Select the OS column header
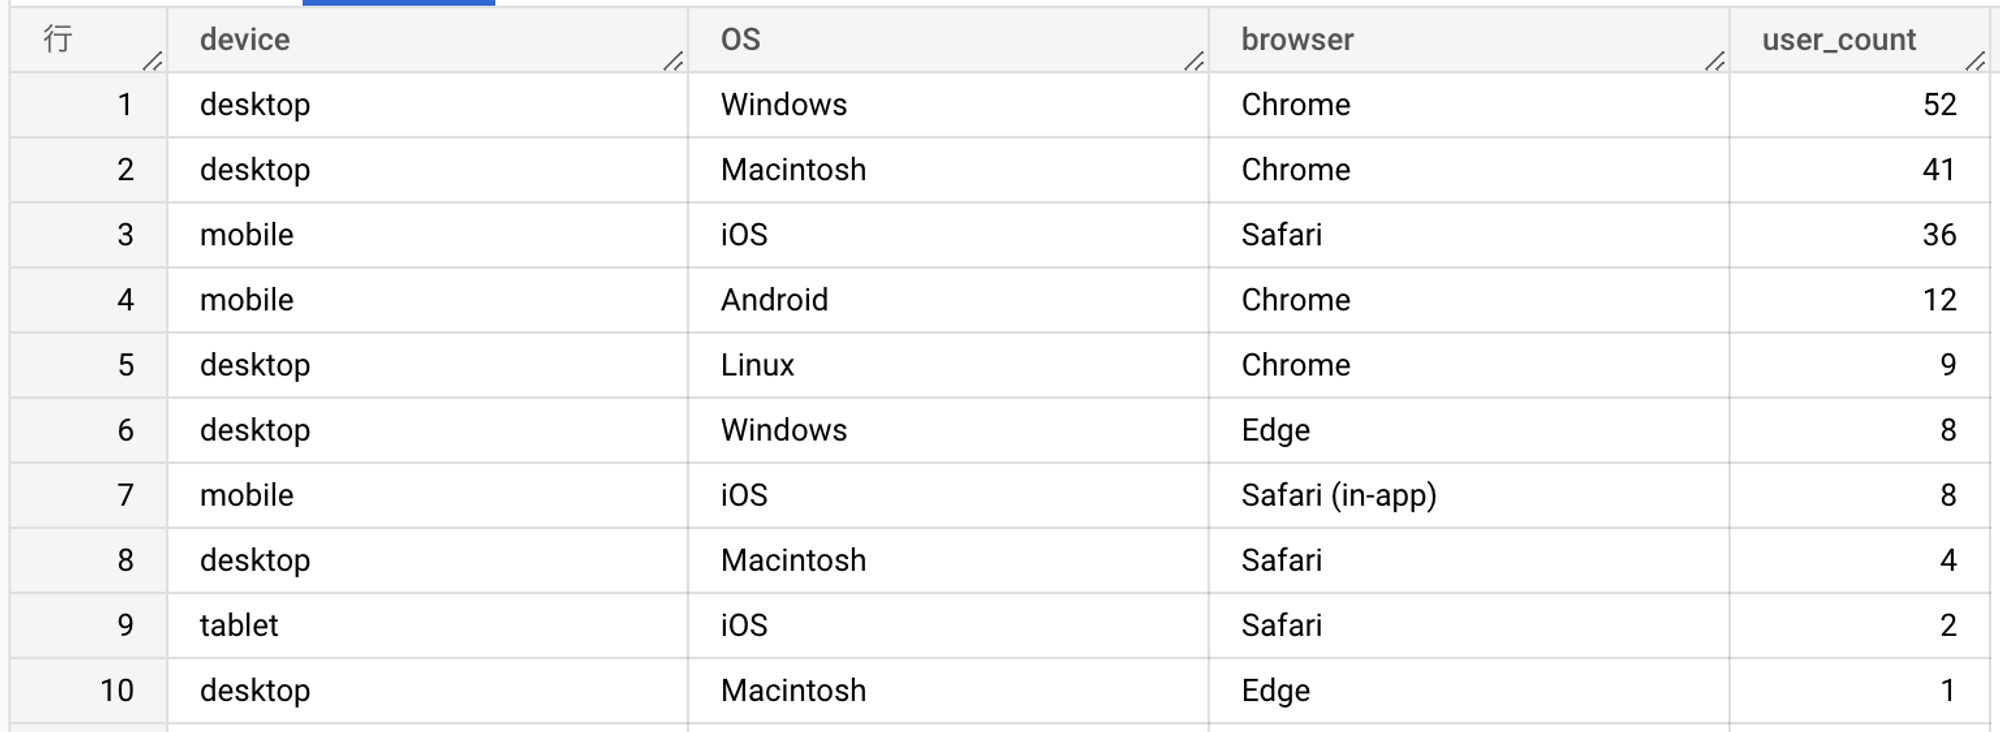Image resolution: width=2000 pixels, height=732 pixels. (x=948, y=40)
